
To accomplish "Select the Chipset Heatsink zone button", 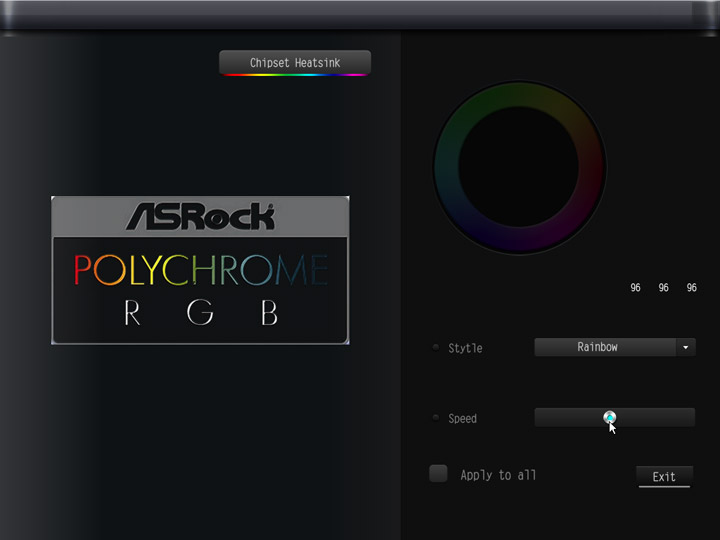I will click(x=295, y=63).
